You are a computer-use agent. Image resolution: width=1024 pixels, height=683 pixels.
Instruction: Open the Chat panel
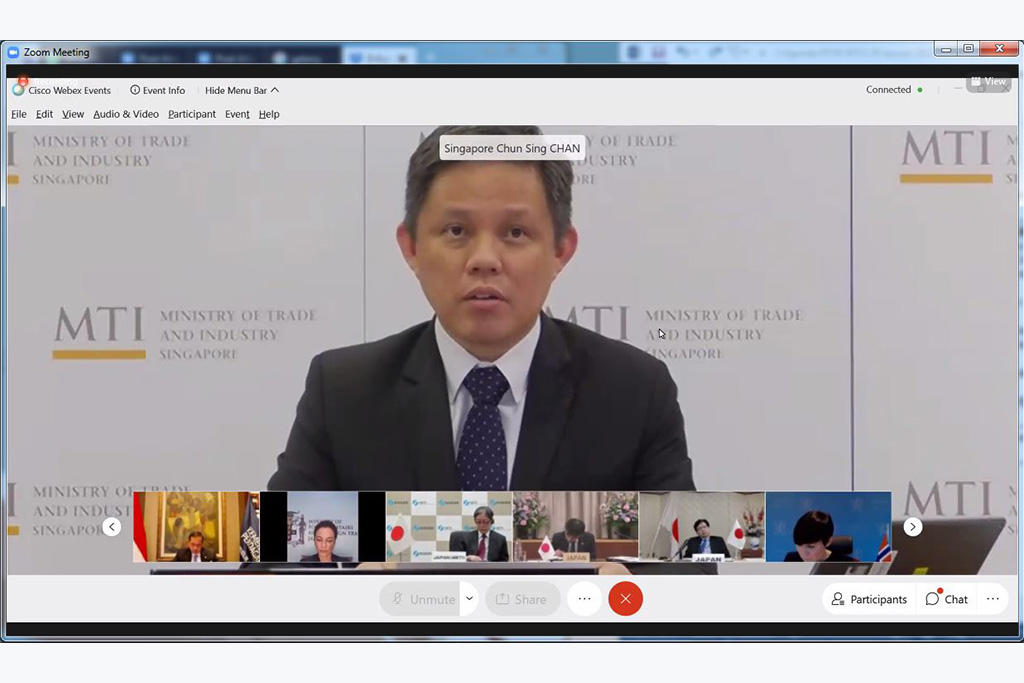tap(947, 599)
